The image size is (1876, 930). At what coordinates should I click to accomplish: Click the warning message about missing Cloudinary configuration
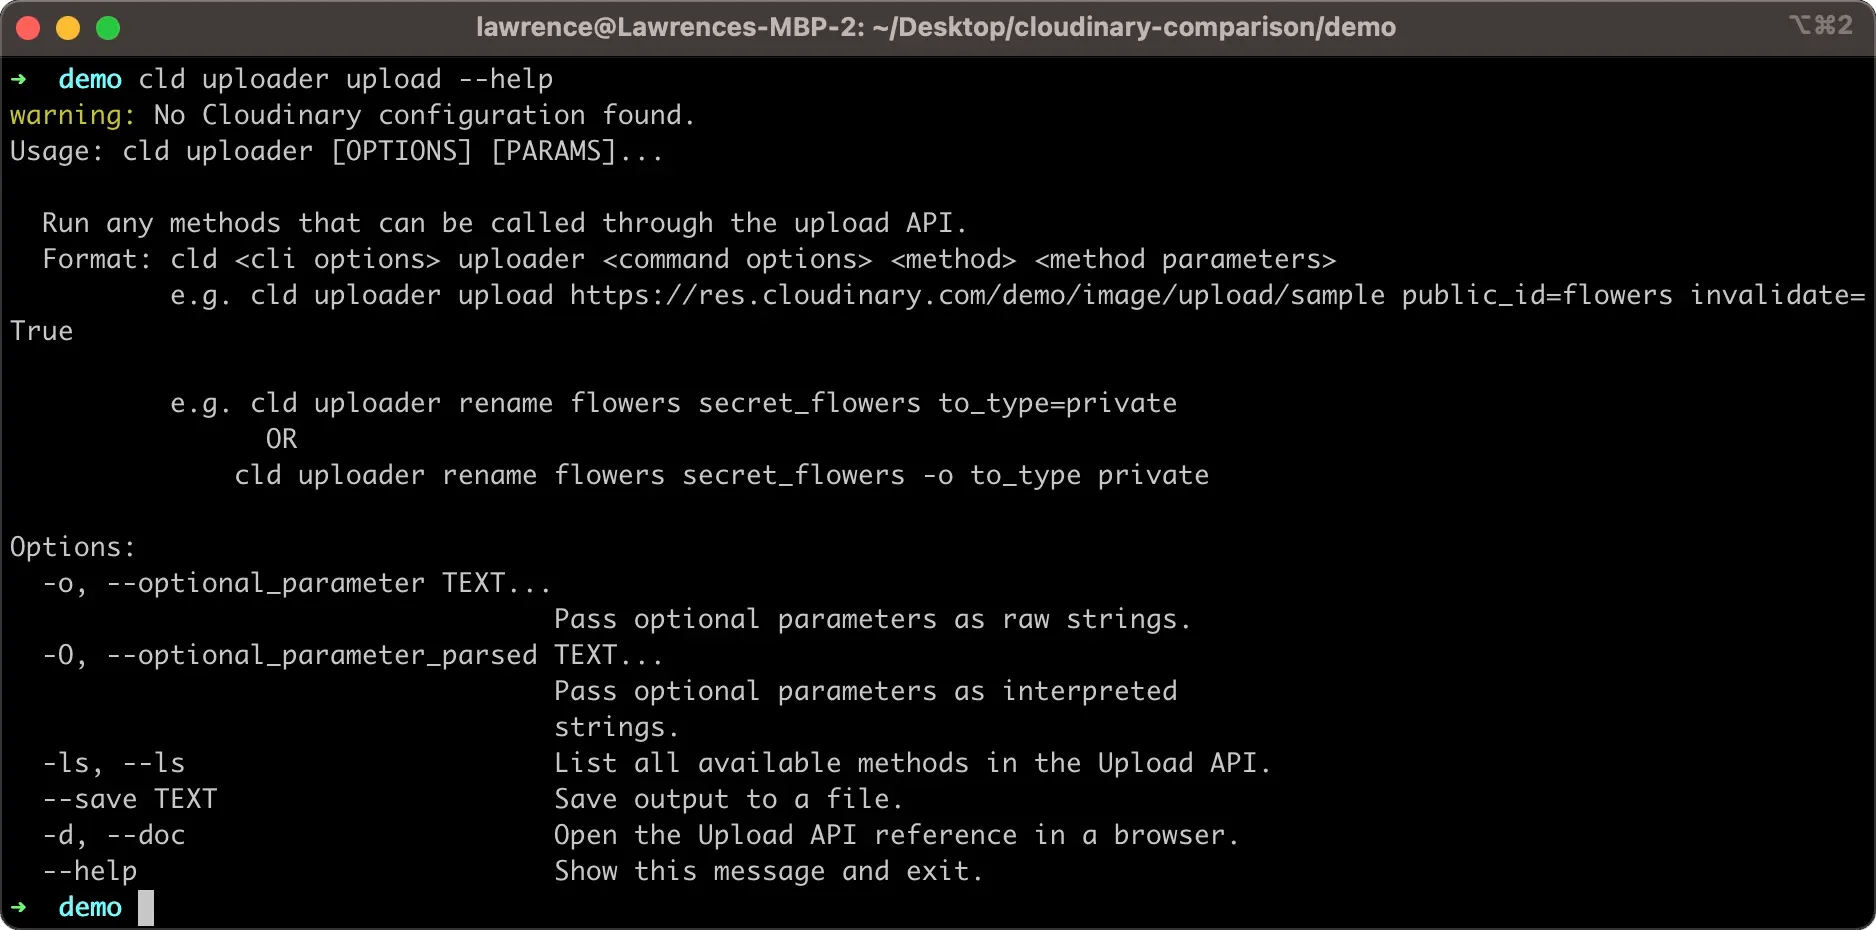tap(350, 115)
